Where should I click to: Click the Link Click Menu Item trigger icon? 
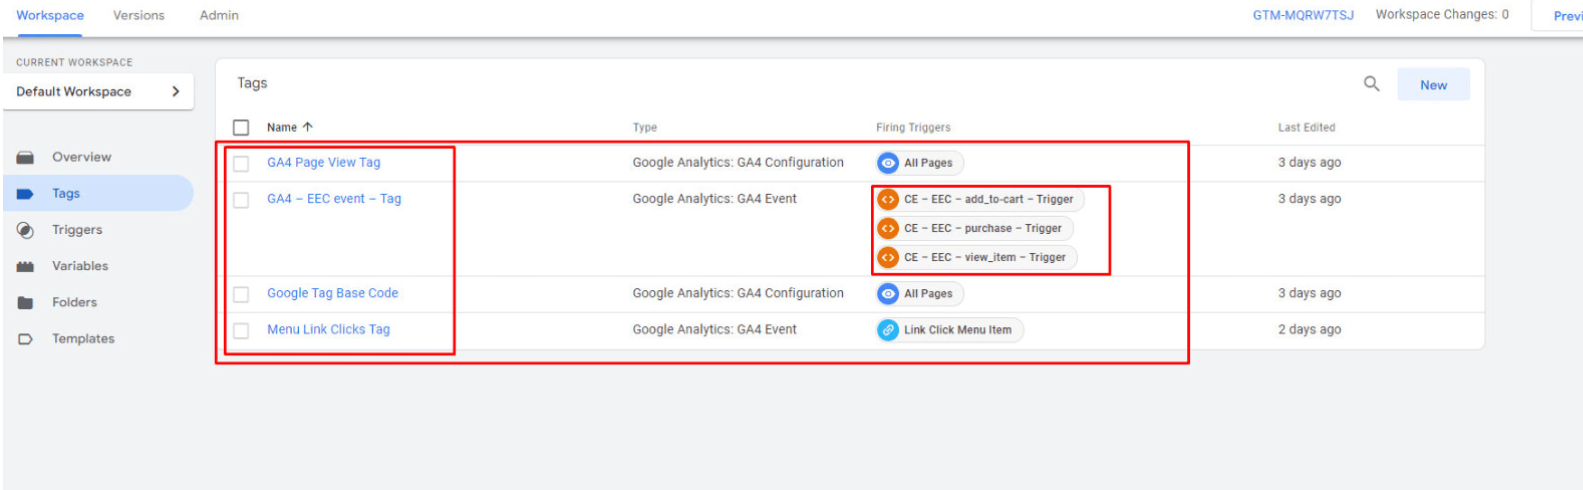click(888, 330)
